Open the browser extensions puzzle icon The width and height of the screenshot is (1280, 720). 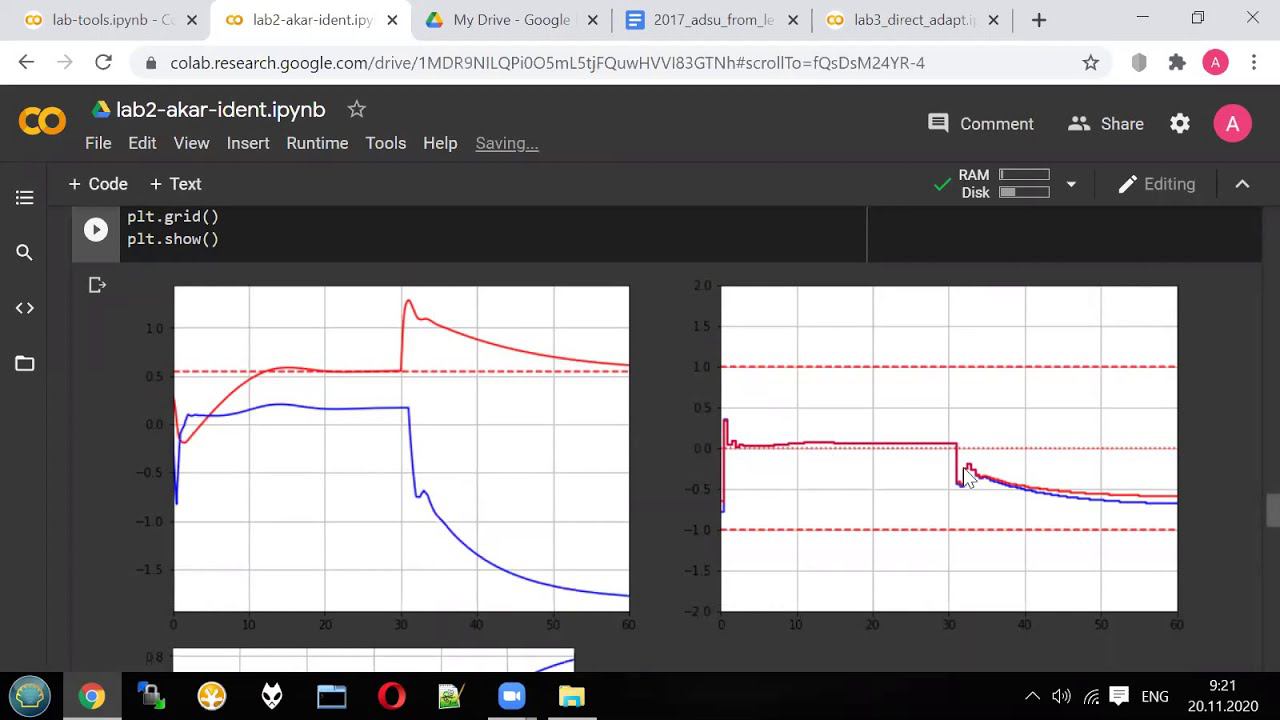point(1177,63)
